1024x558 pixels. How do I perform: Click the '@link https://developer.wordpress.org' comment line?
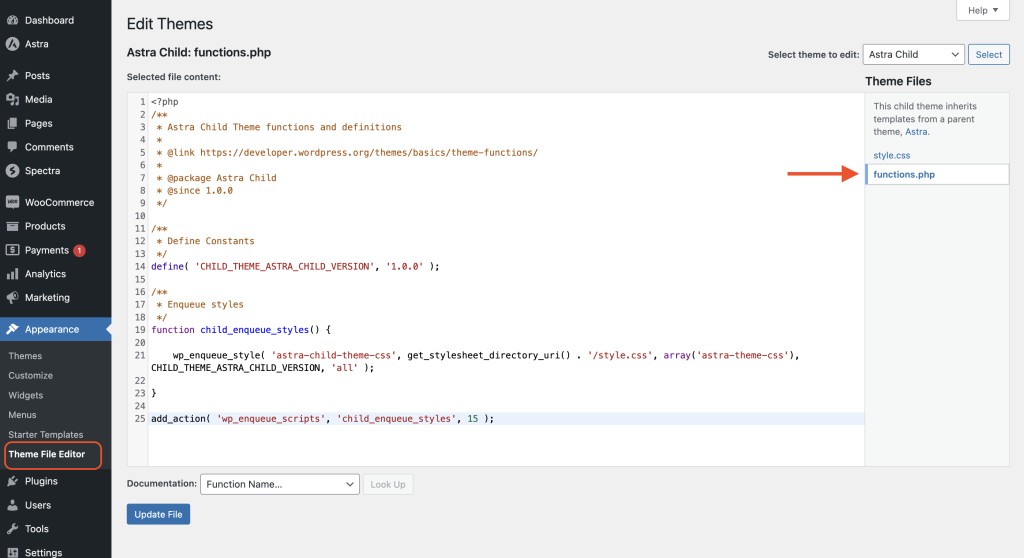click(x=347, y=152)
